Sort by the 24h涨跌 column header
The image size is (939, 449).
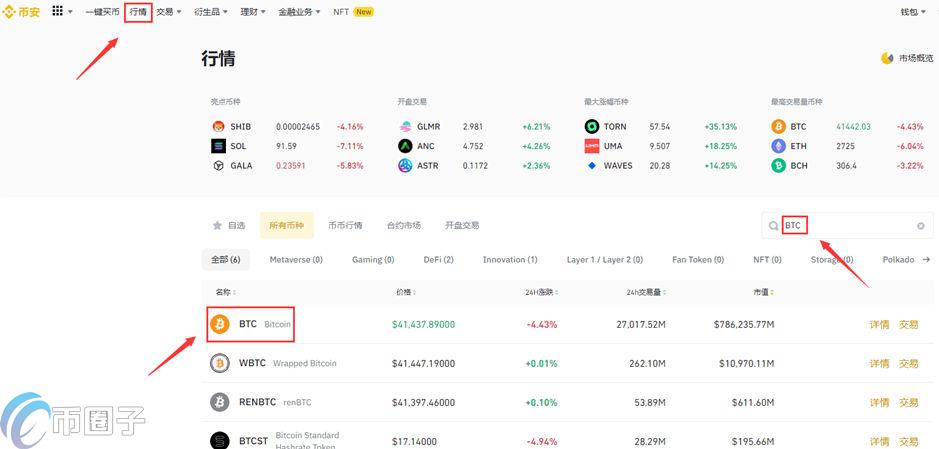[541, 293]
